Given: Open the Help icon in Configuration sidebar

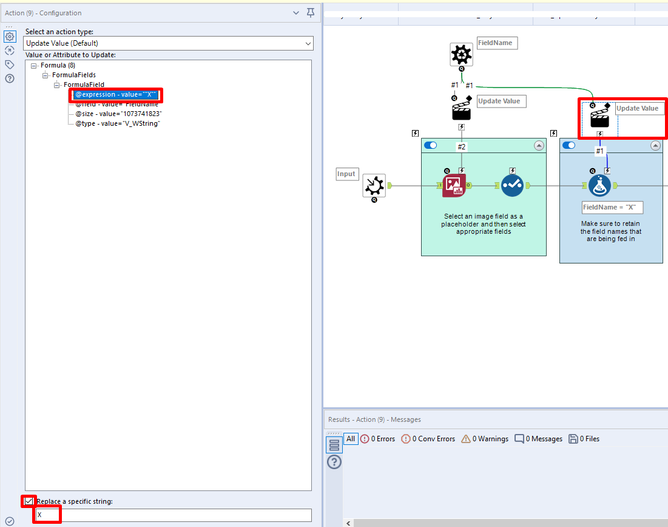Looking at the screenshot, I should pyautogui.click(x=9, y=78).
